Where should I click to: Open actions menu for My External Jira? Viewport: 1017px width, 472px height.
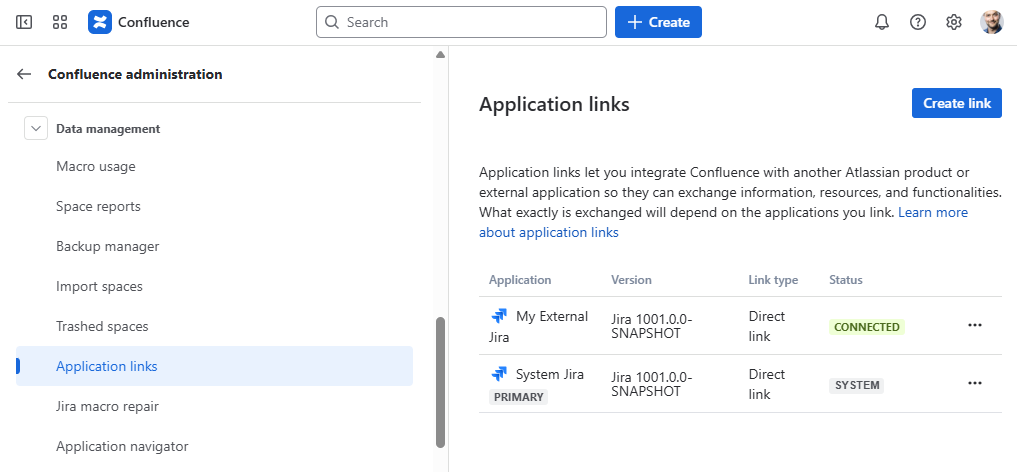click(x=975, y=326)
